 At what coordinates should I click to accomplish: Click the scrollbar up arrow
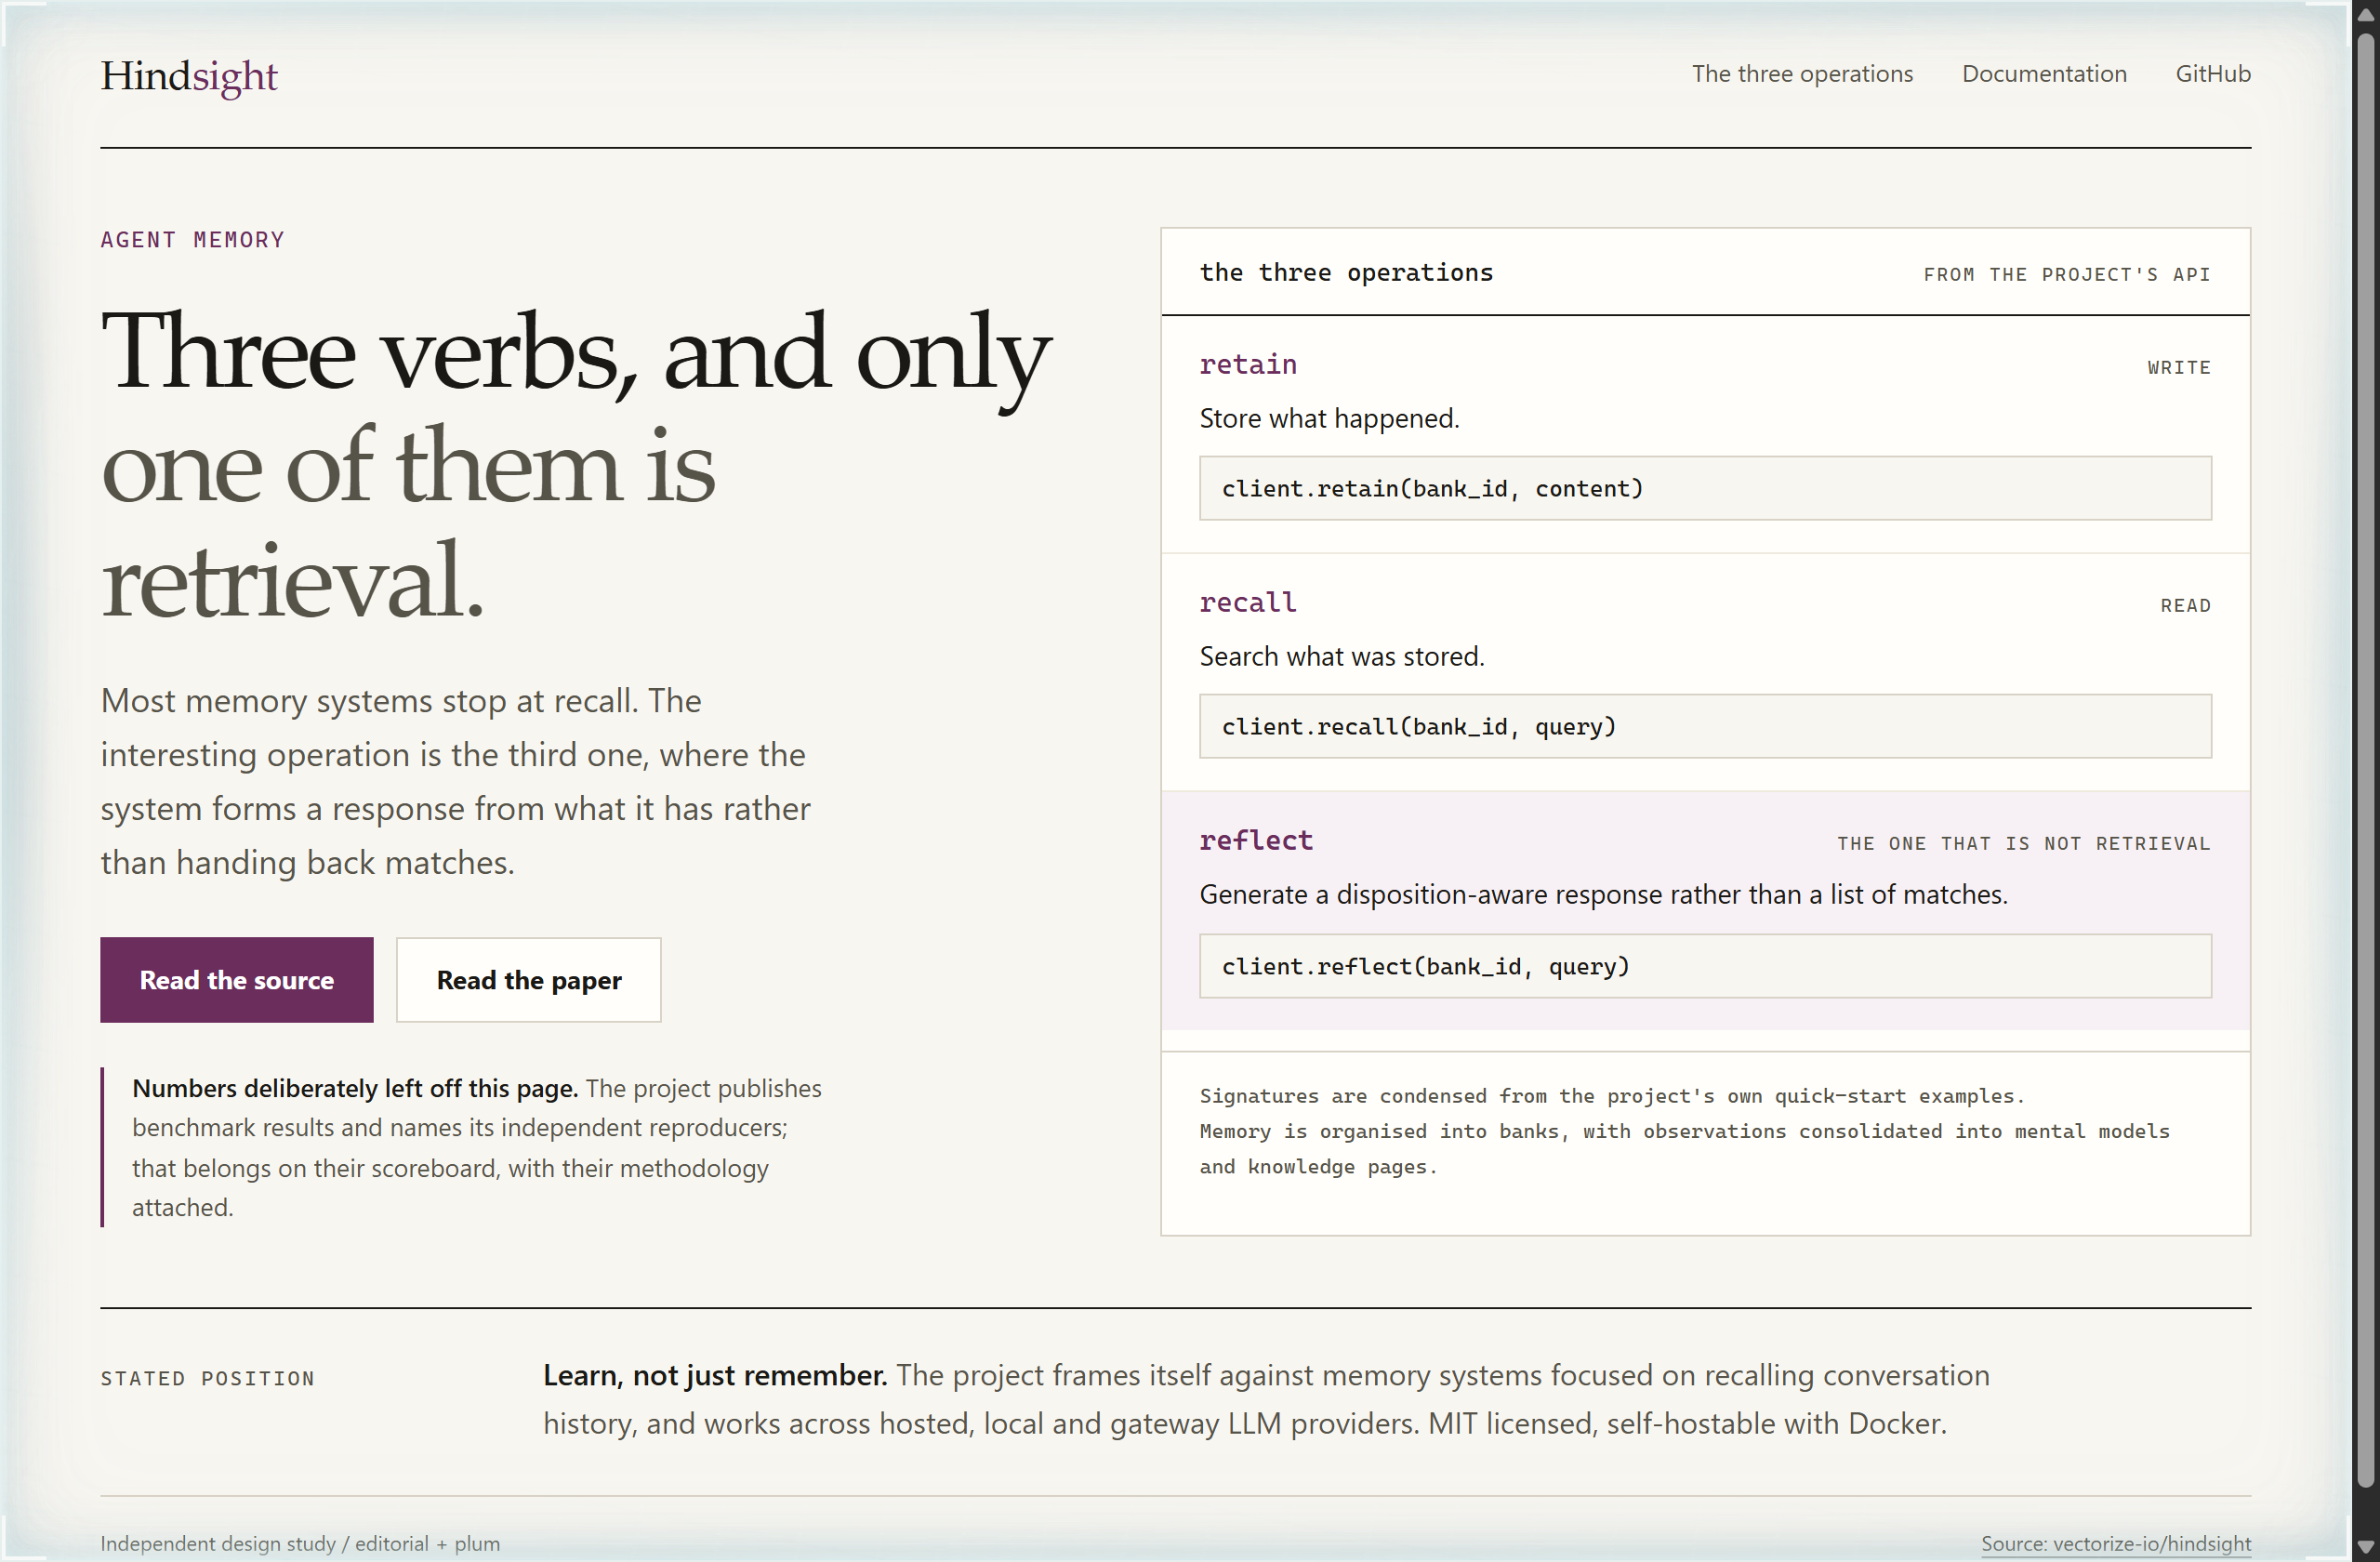coord(2365,15)
